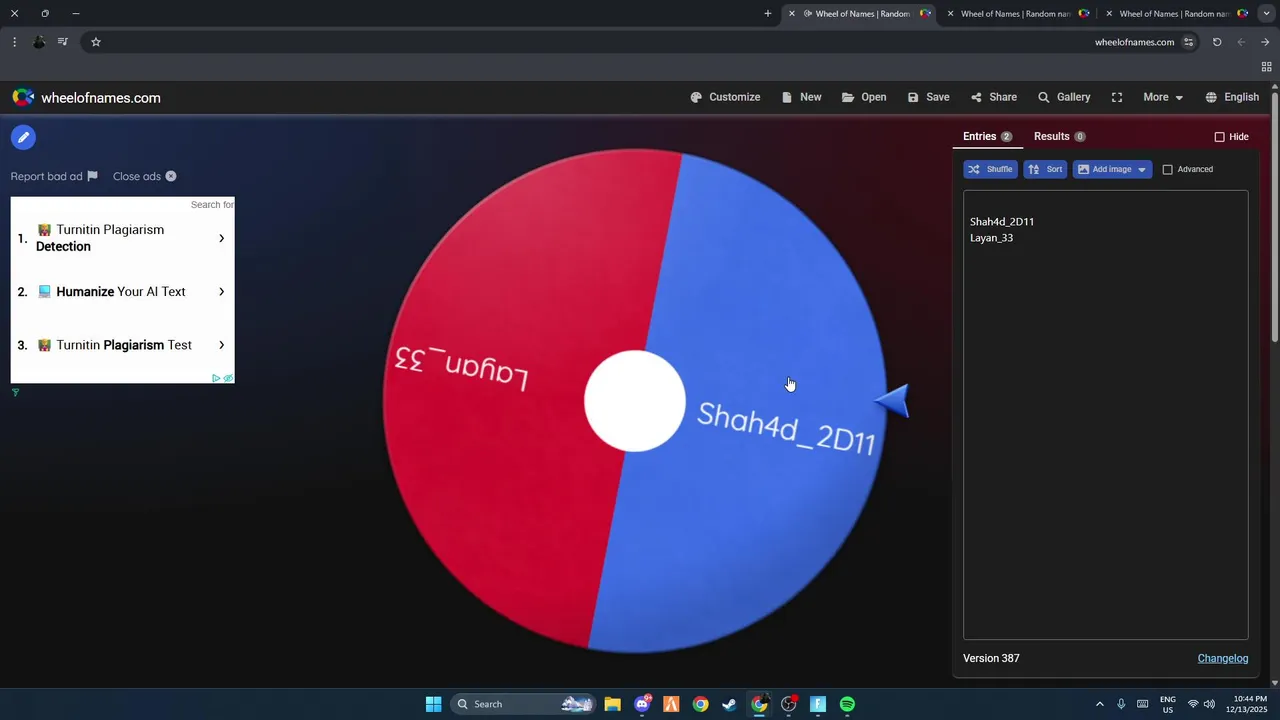Switch to the Entries tab
The image size is (1280, 720).
(x=987, y=136)
